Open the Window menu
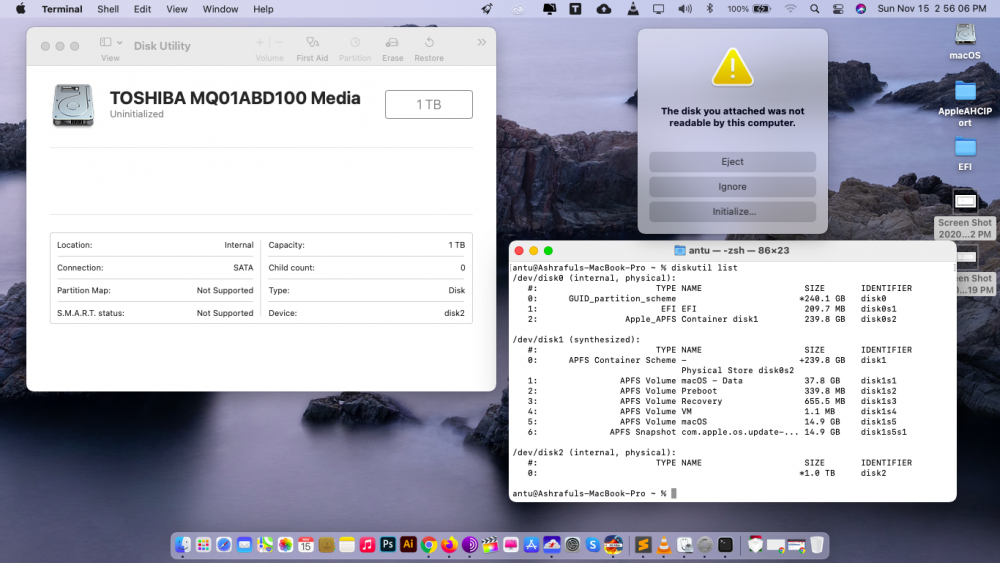Image resolution: width=1000 pixels, height=563 pixels. click(220, 9)
